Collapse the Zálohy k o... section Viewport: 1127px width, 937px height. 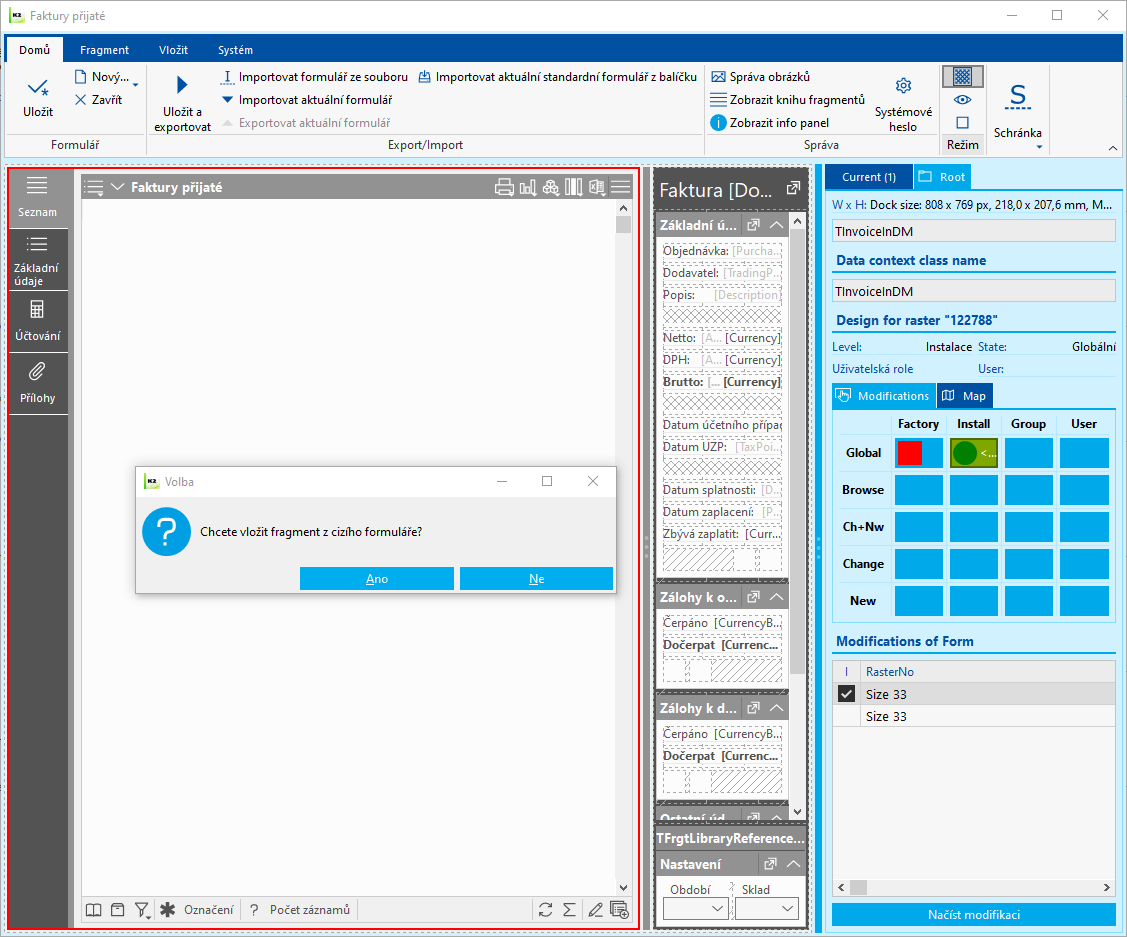click(x=776, y=596)
